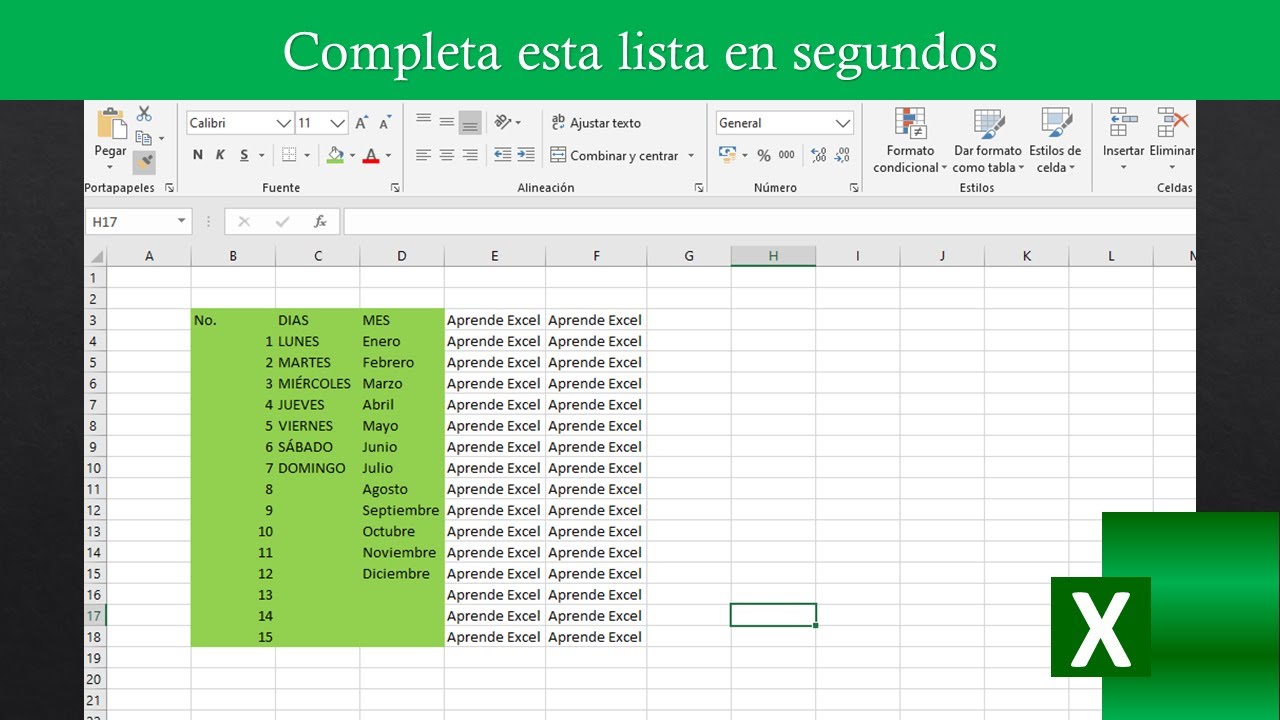Toggle underline (S) formatting
Viewport: 1280px width, 720px height.
click(244, 155)
